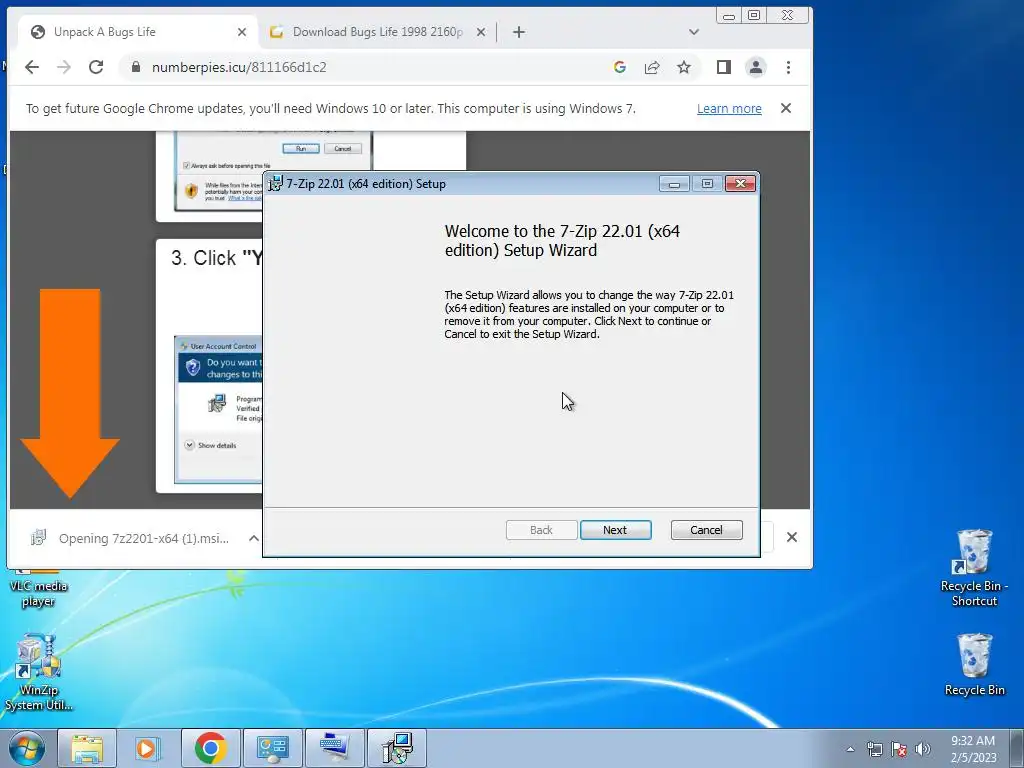Select the Recycle Bin - Shortcut desktop icon
This screenshot has height=768, width=1024.
974,568
